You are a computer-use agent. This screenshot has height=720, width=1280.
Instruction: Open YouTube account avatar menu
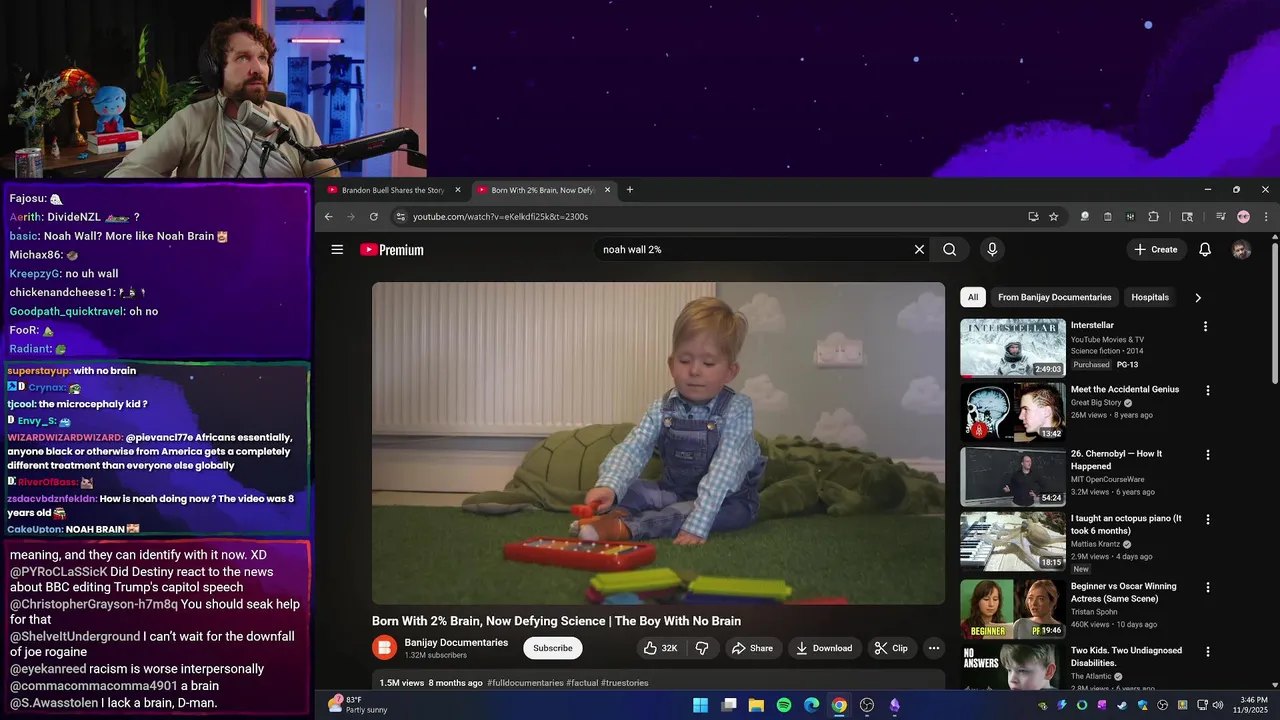tap(1241, 250)
